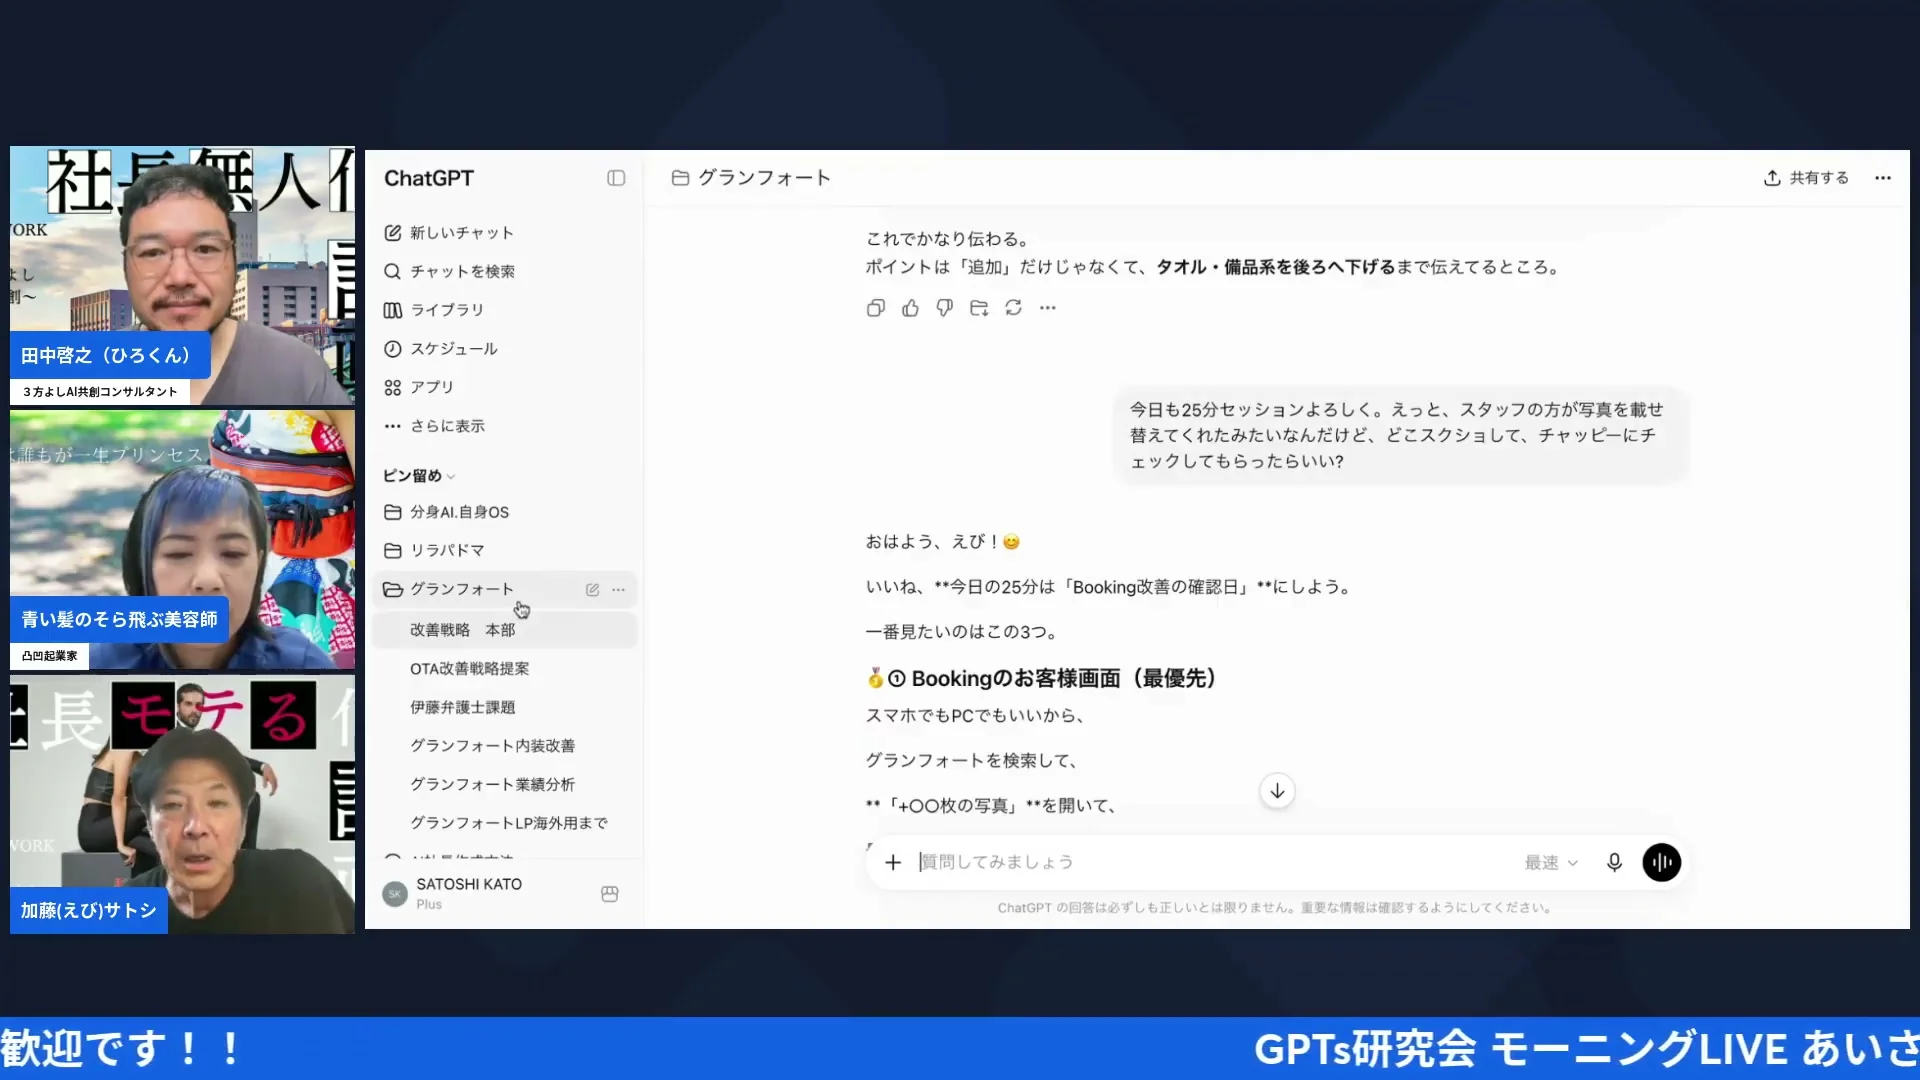Click the plus attach button in composer

click(893, 862)
